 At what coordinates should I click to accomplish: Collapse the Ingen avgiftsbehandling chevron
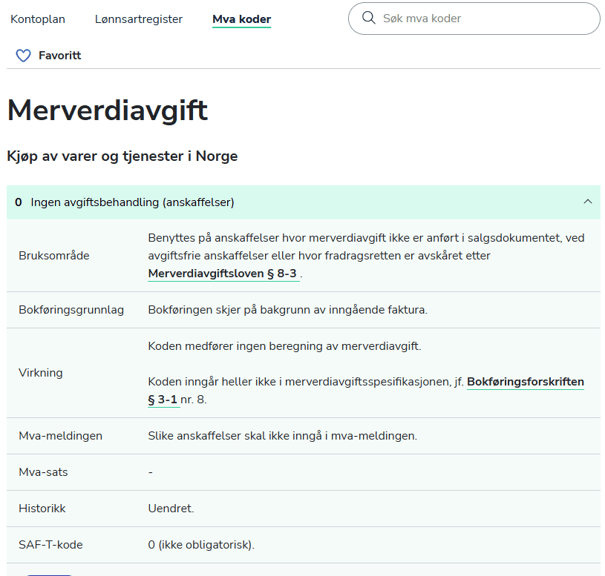click(x=587, y=202)
